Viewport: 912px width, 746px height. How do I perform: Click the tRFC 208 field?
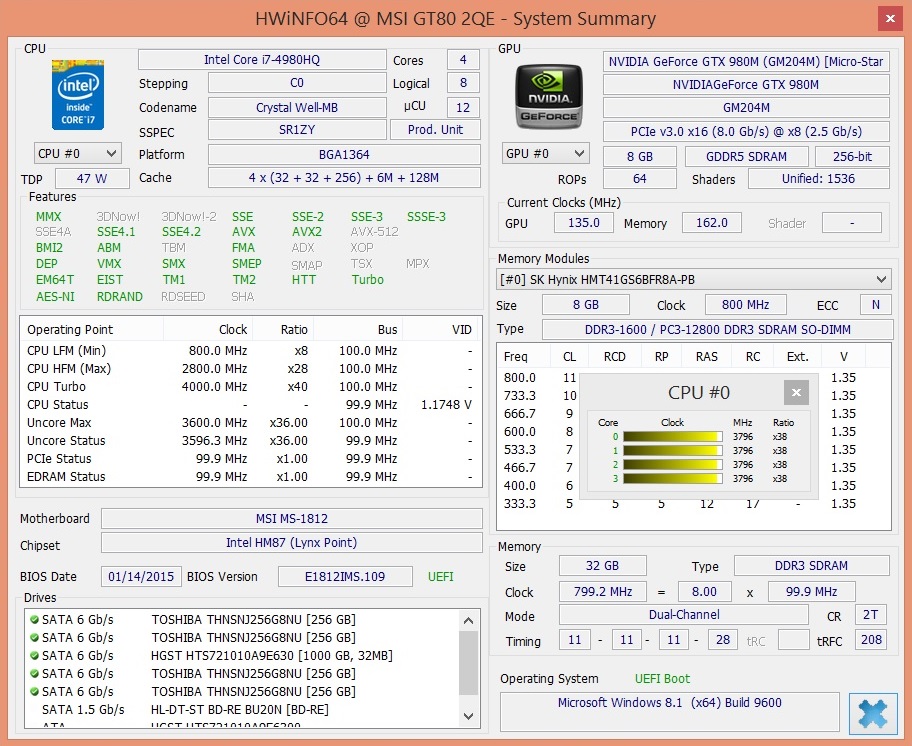point(871,640)
